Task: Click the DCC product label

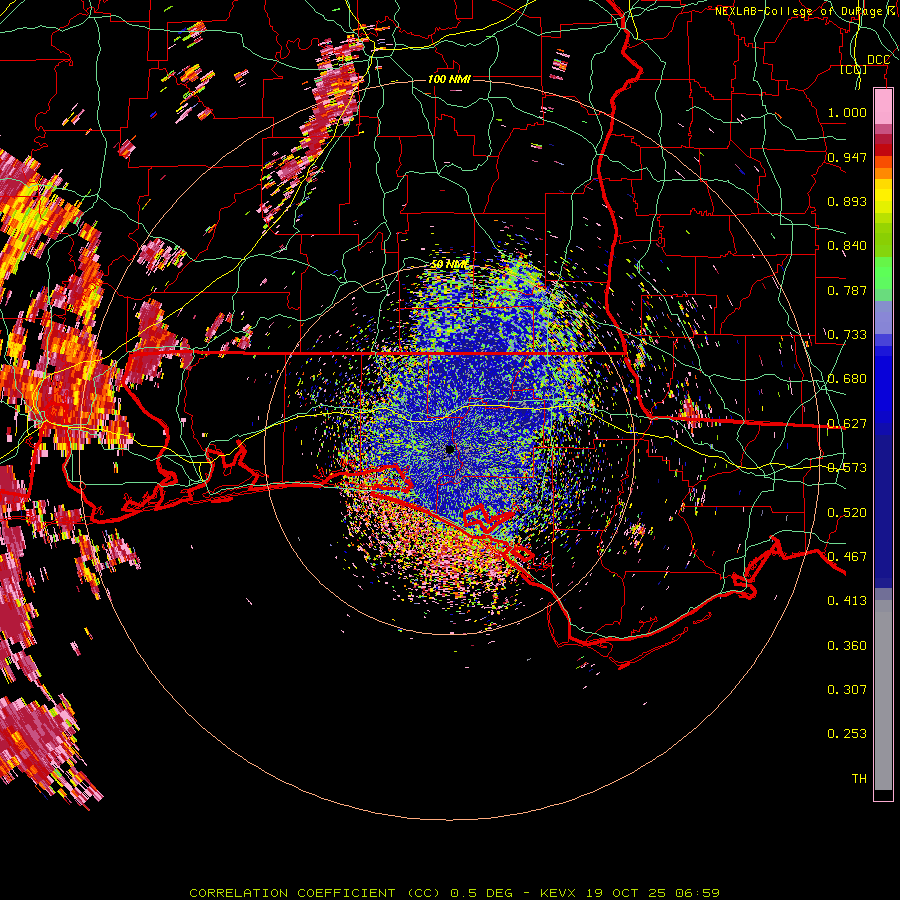Action: click(878, 60)
